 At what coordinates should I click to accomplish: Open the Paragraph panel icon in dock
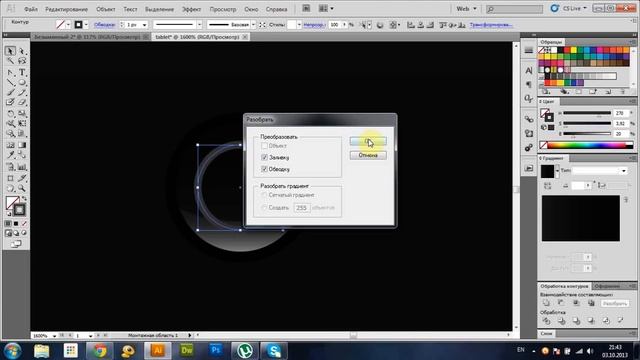tap(529, 84)
